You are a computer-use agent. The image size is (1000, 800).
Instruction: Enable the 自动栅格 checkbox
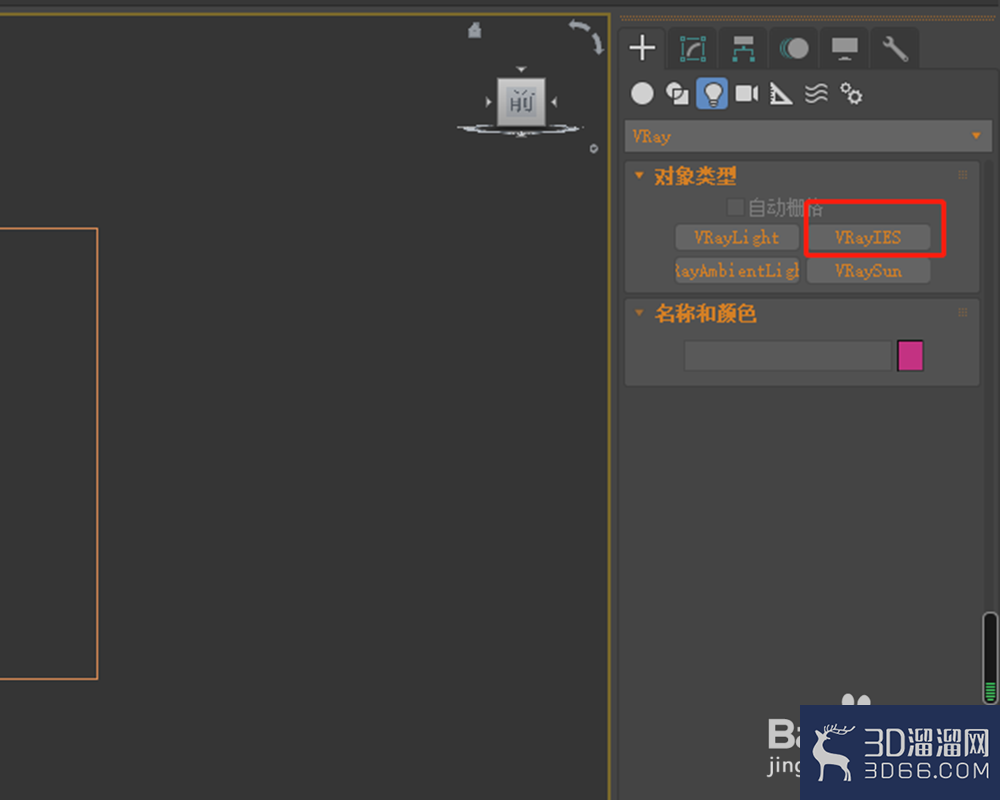735,207
